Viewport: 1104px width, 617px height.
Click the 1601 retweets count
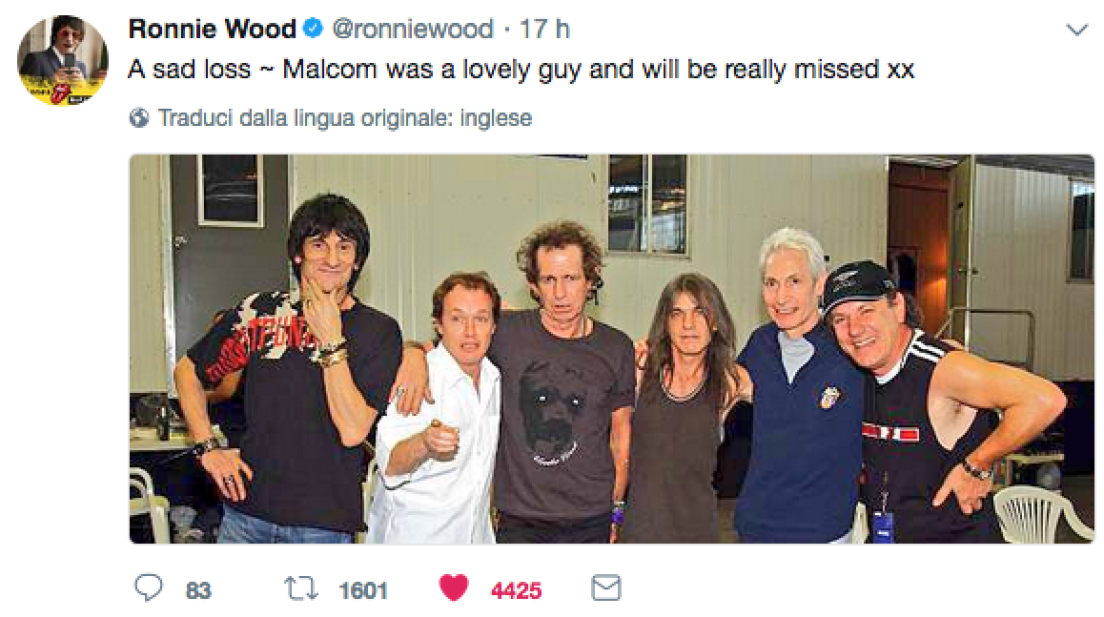tap(363, 590)
